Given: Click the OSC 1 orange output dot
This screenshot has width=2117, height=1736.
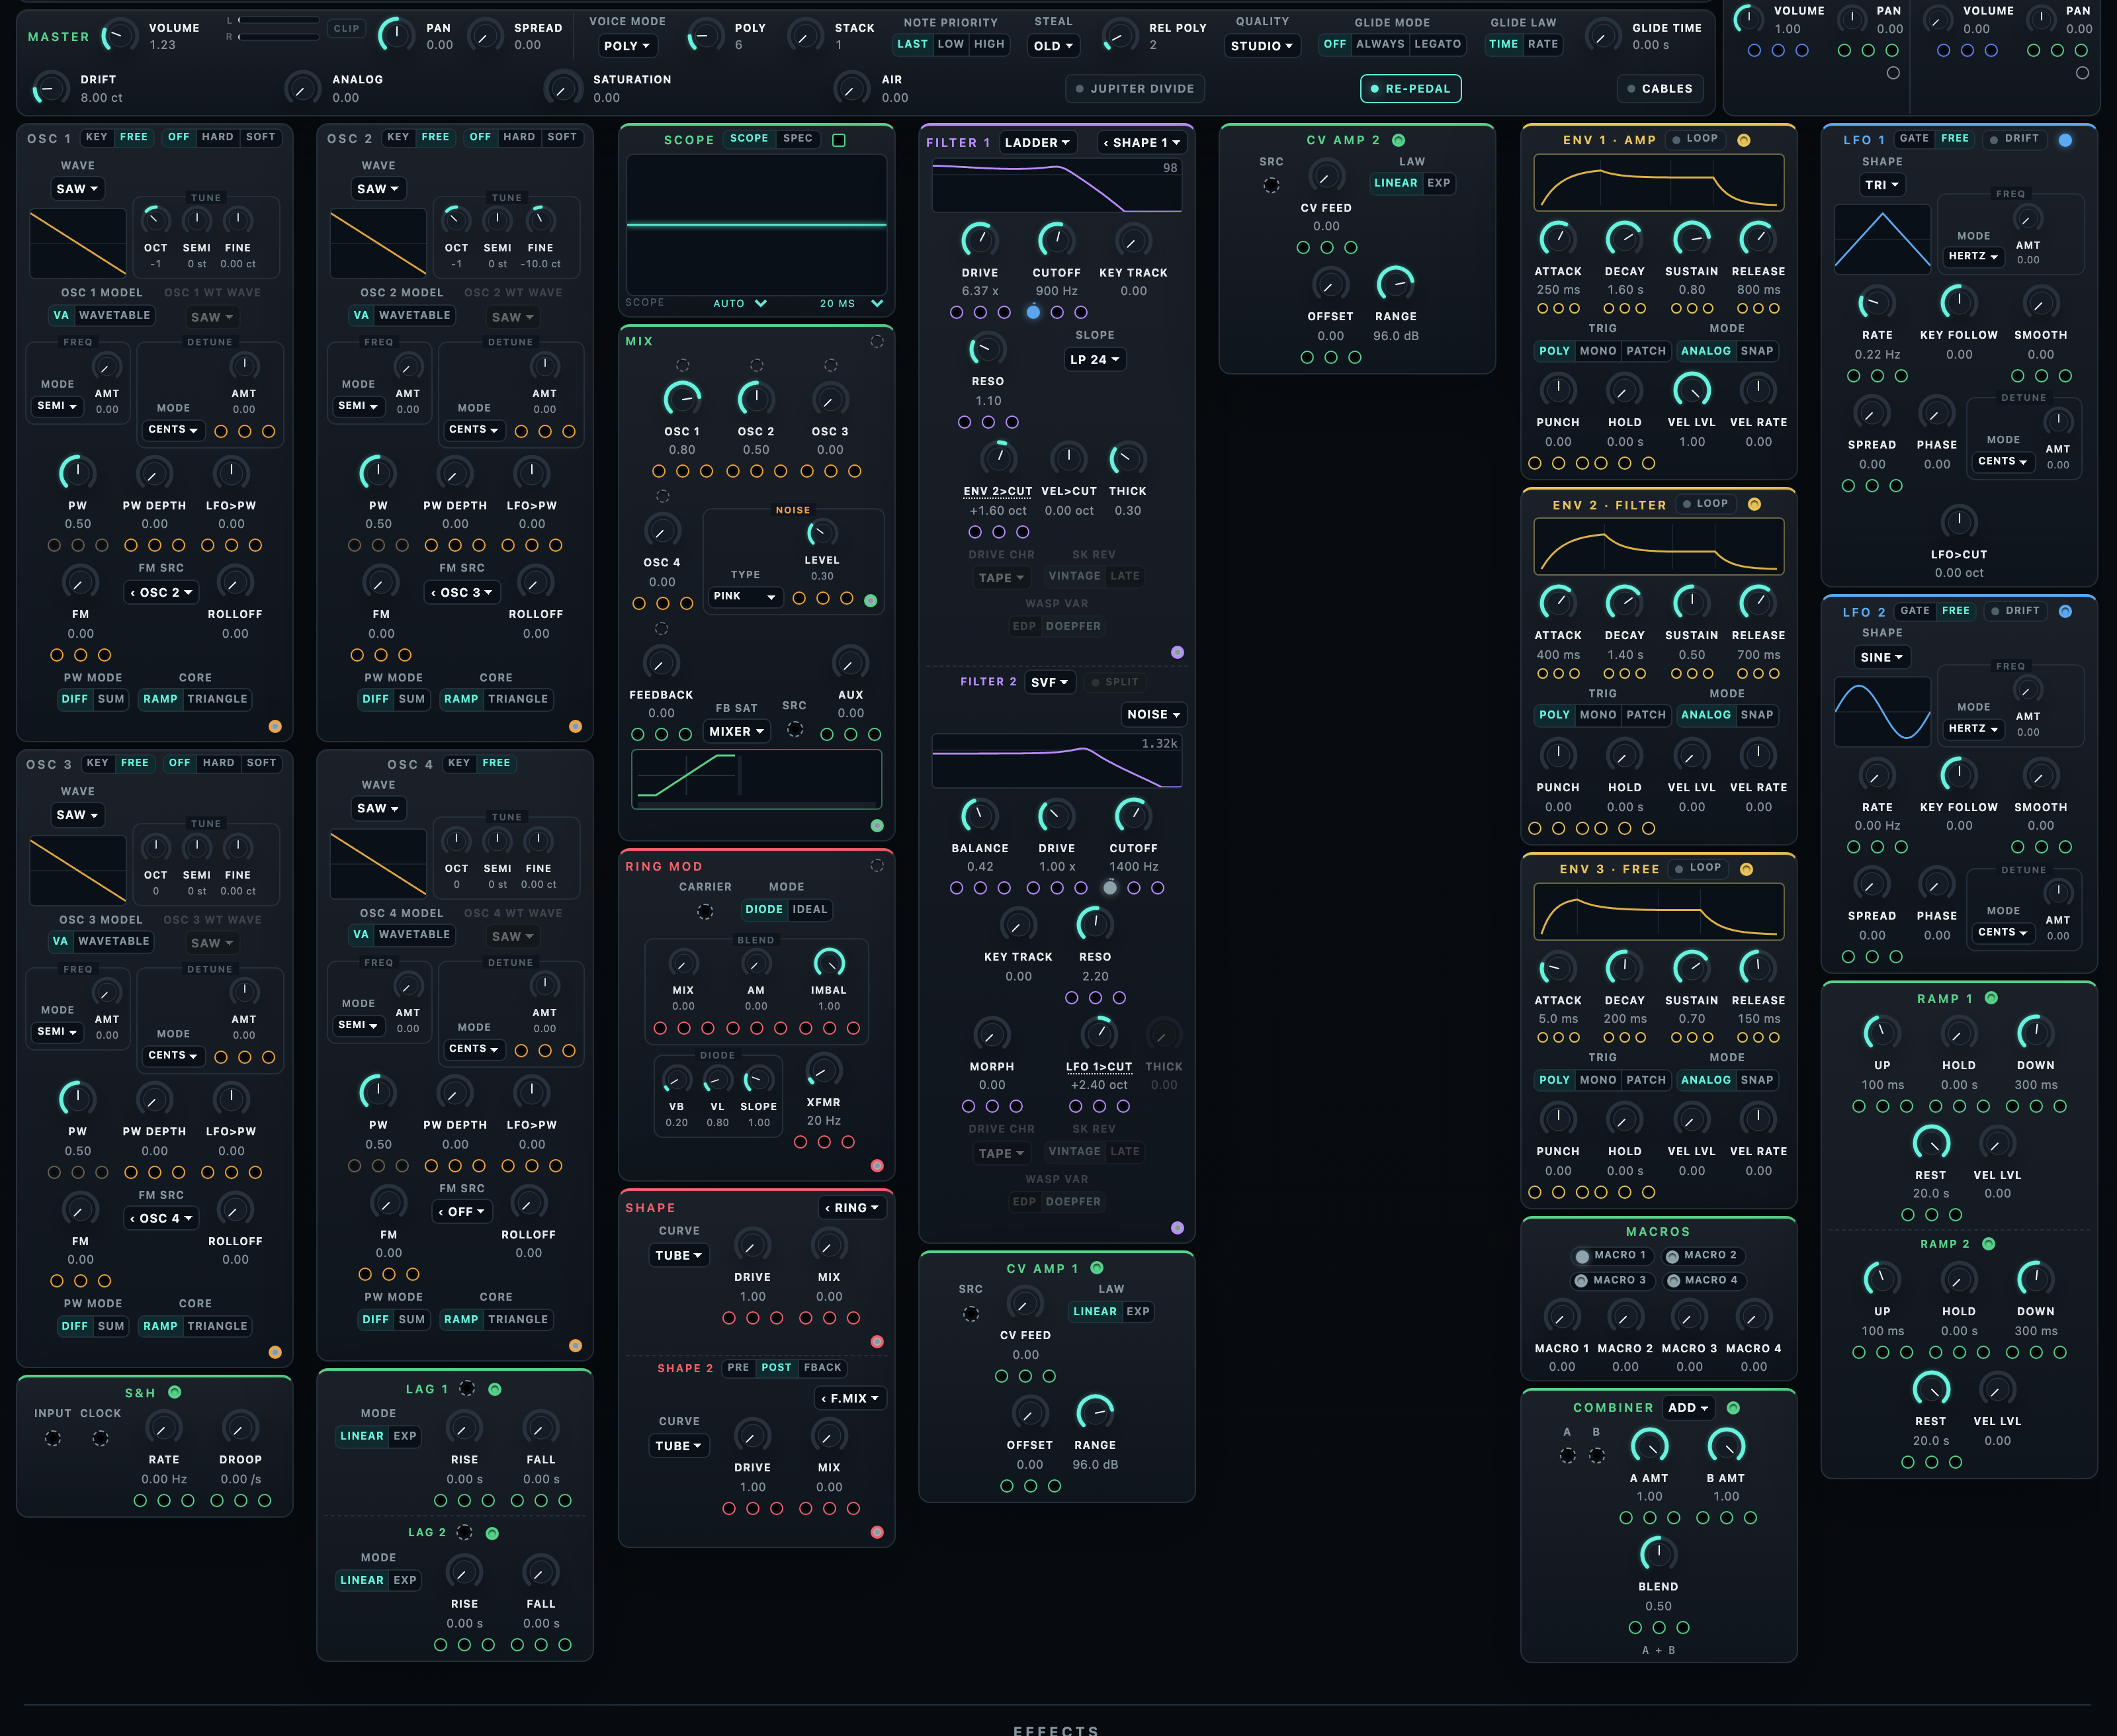Looking at the screenshot, I should pyautogui.click(x=275, y=727).
